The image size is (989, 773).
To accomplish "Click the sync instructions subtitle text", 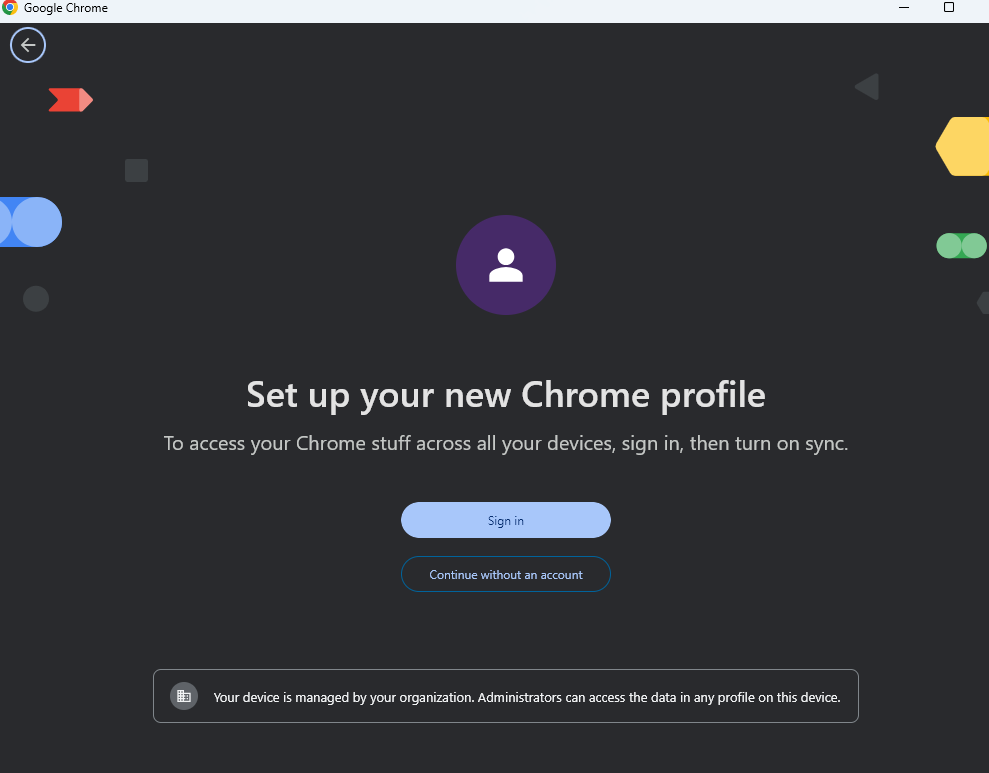I will tap(506, 443).
